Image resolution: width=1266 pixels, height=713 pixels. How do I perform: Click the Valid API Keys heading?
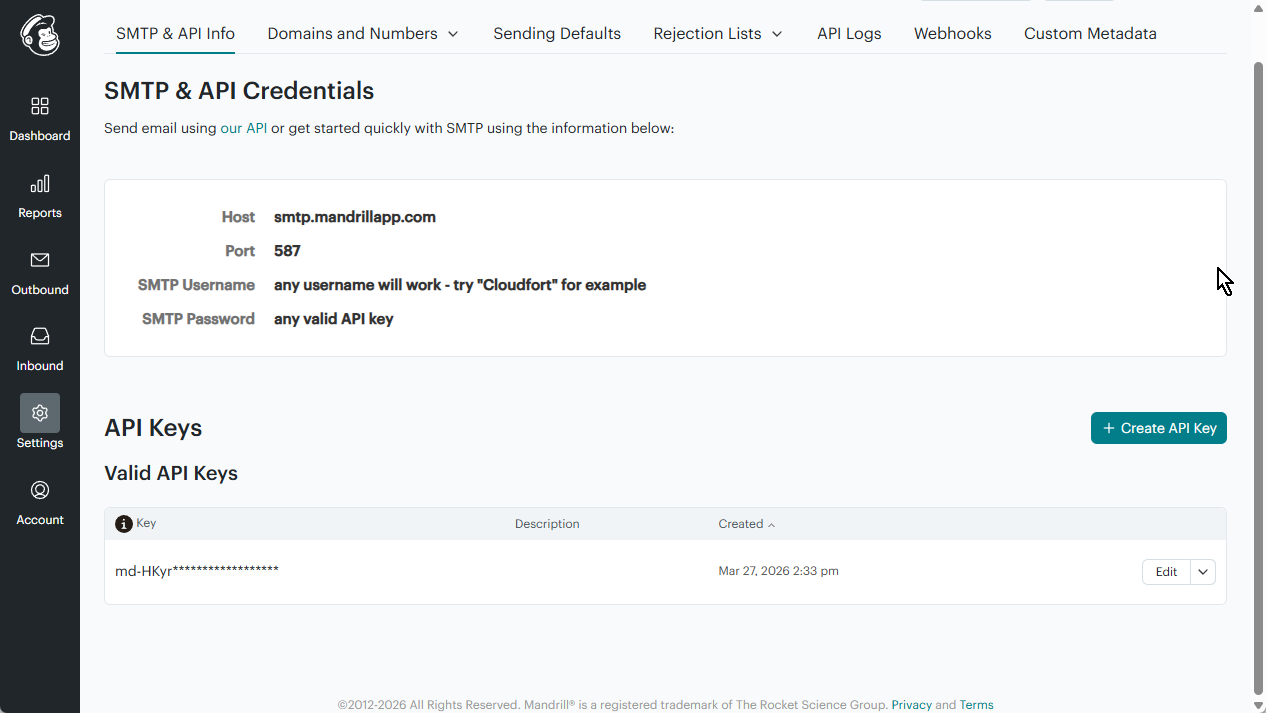point(171,473)
